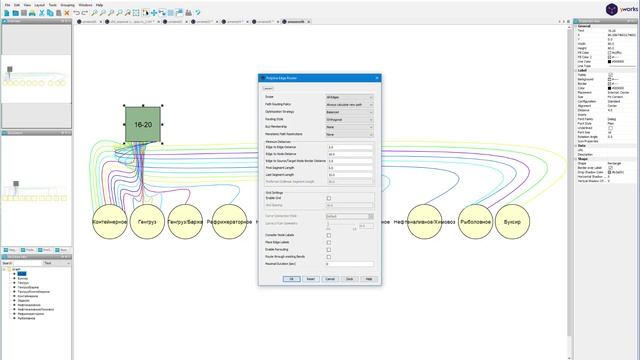Open the Bus Membership dropdown
Image resolution: width=640 pixels, height=360 pixels.
click(x=349, y=127)
